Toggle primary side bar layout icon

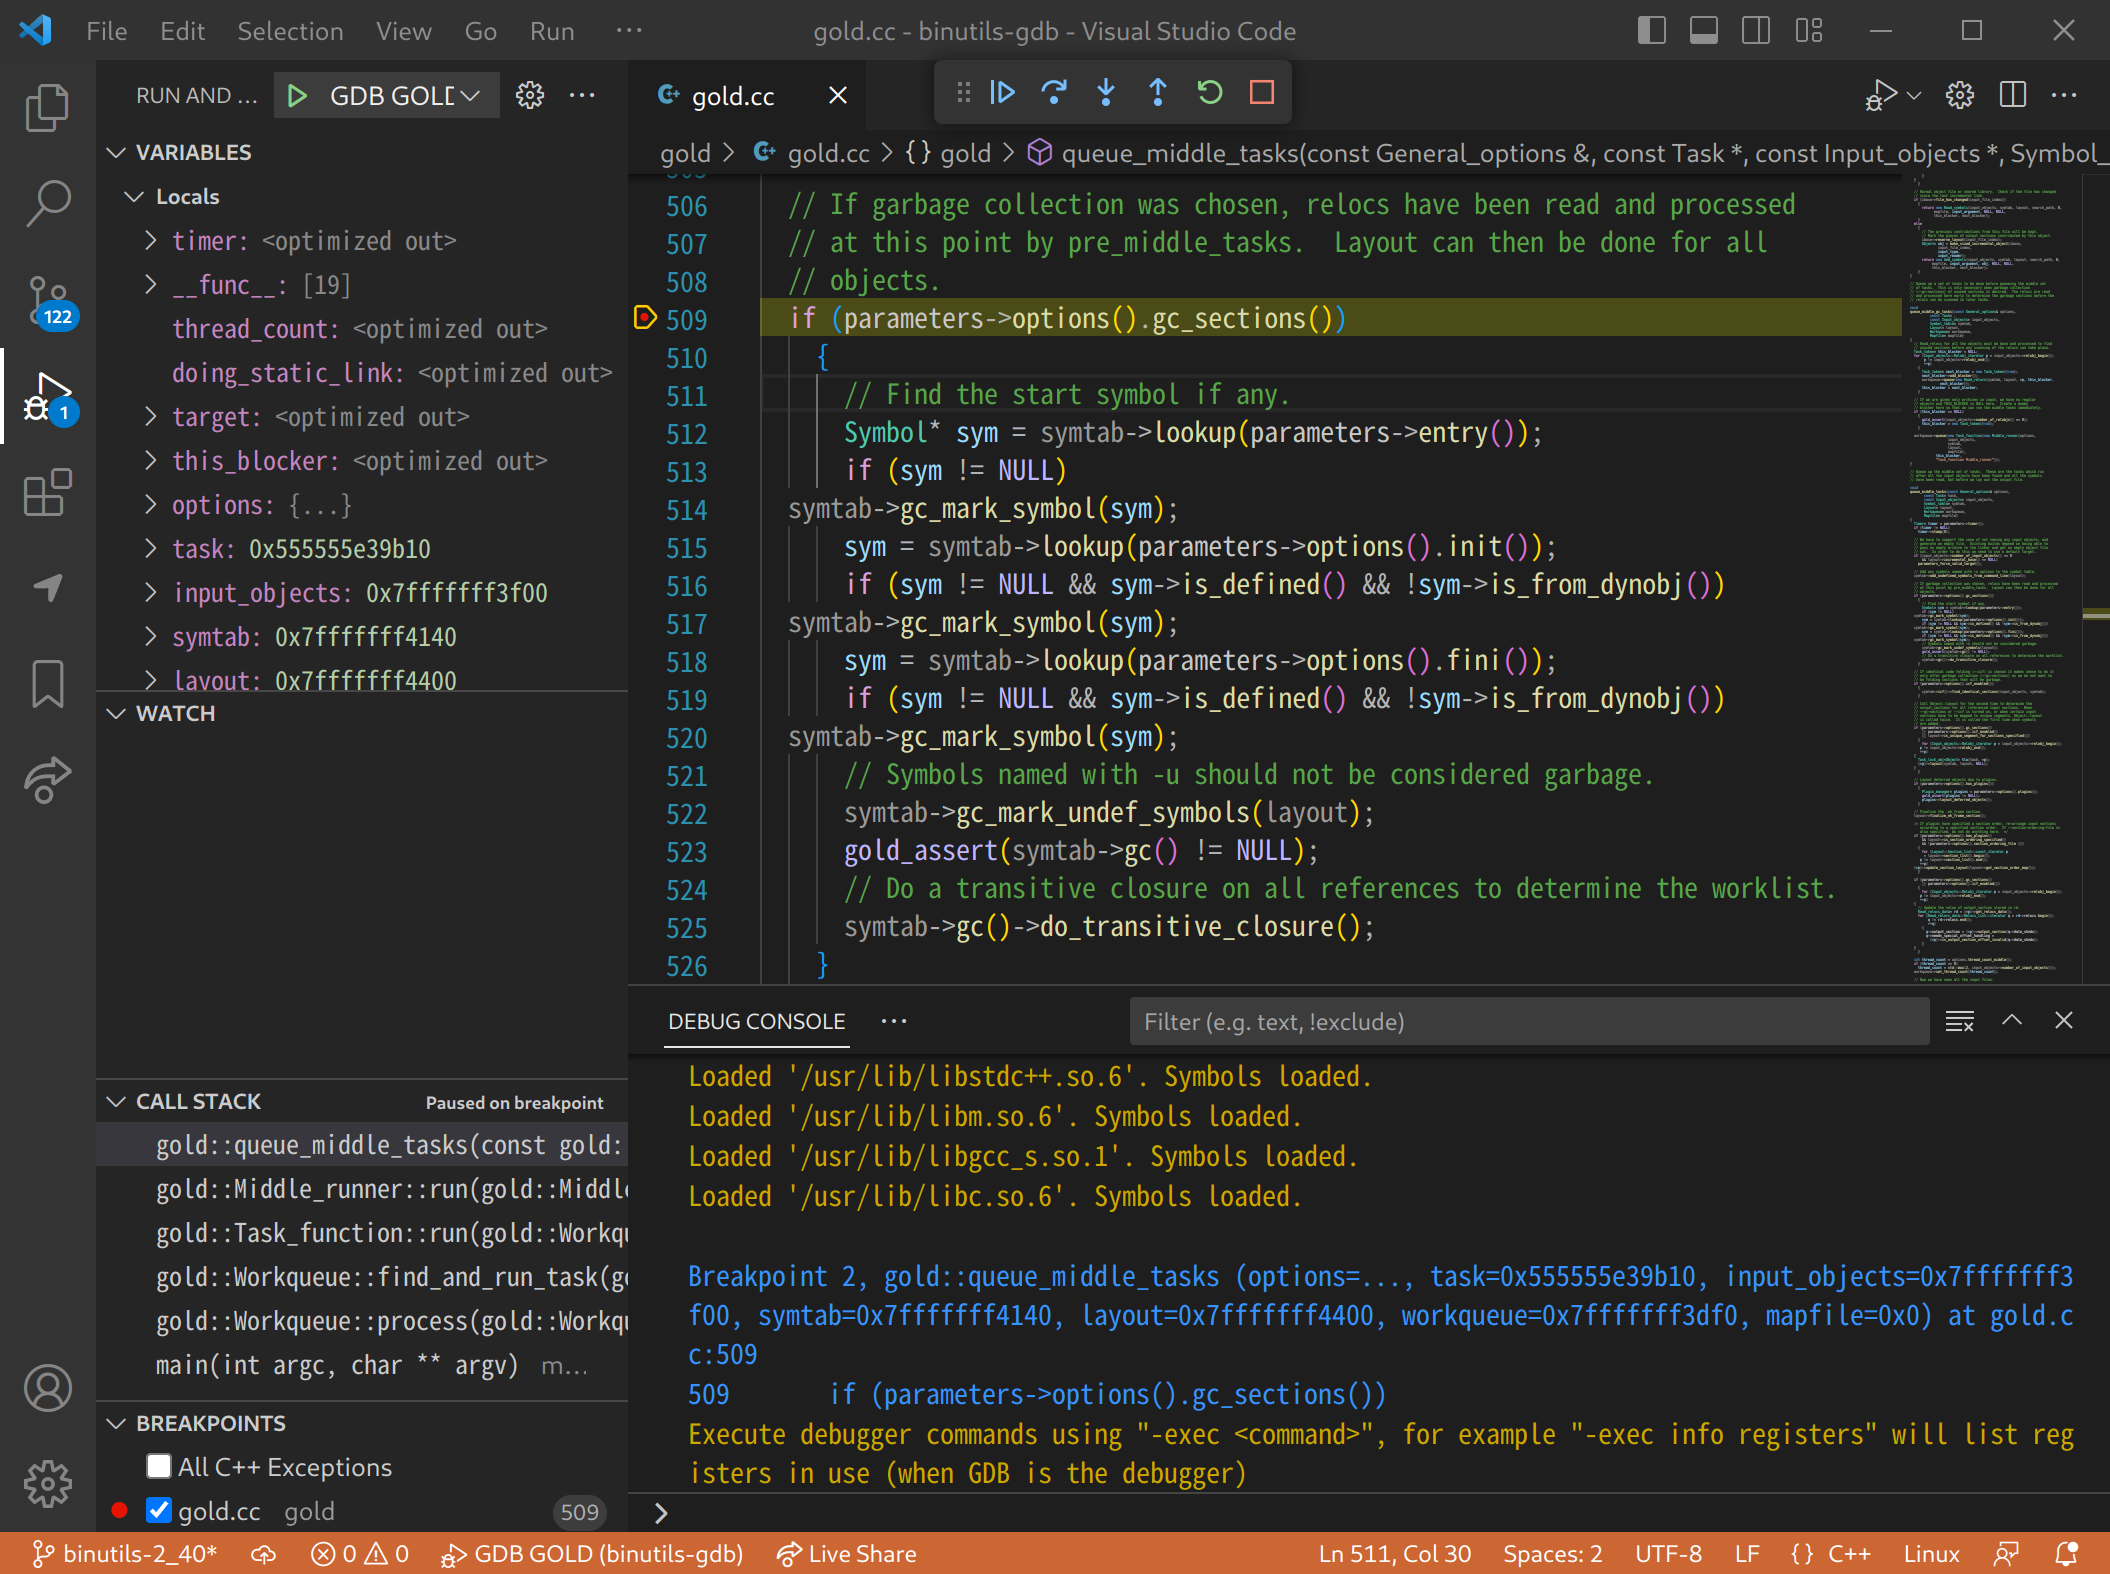(1651, 31)
